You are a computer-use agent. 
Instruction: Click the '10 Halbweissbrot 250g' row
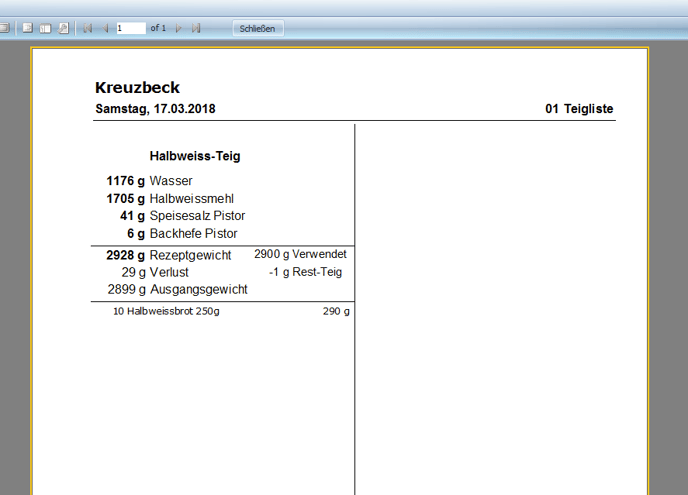click(166, 311)
